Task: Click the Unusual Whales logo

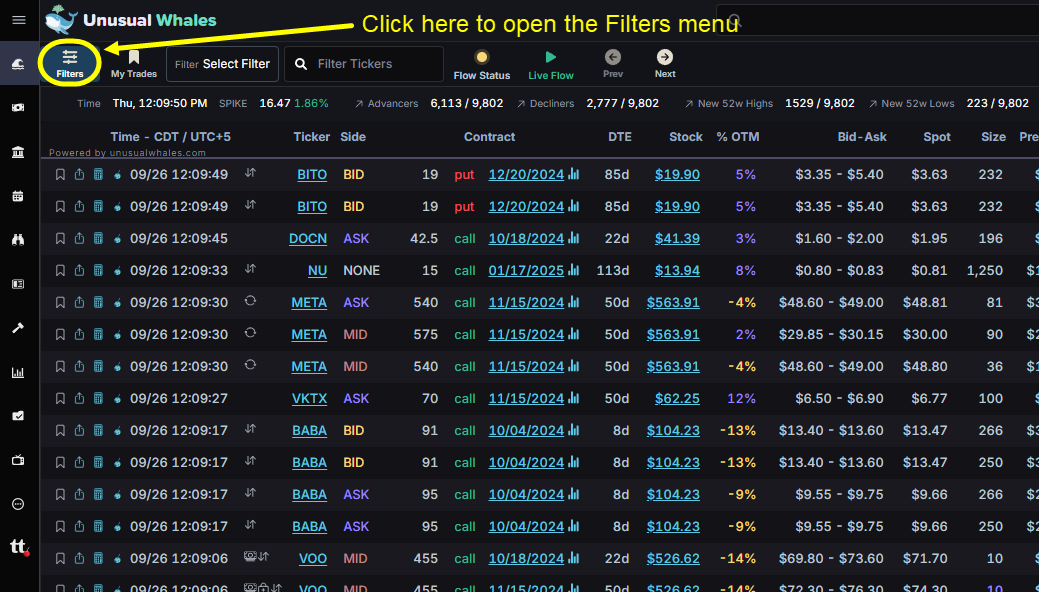Action: tap(131, 20)
